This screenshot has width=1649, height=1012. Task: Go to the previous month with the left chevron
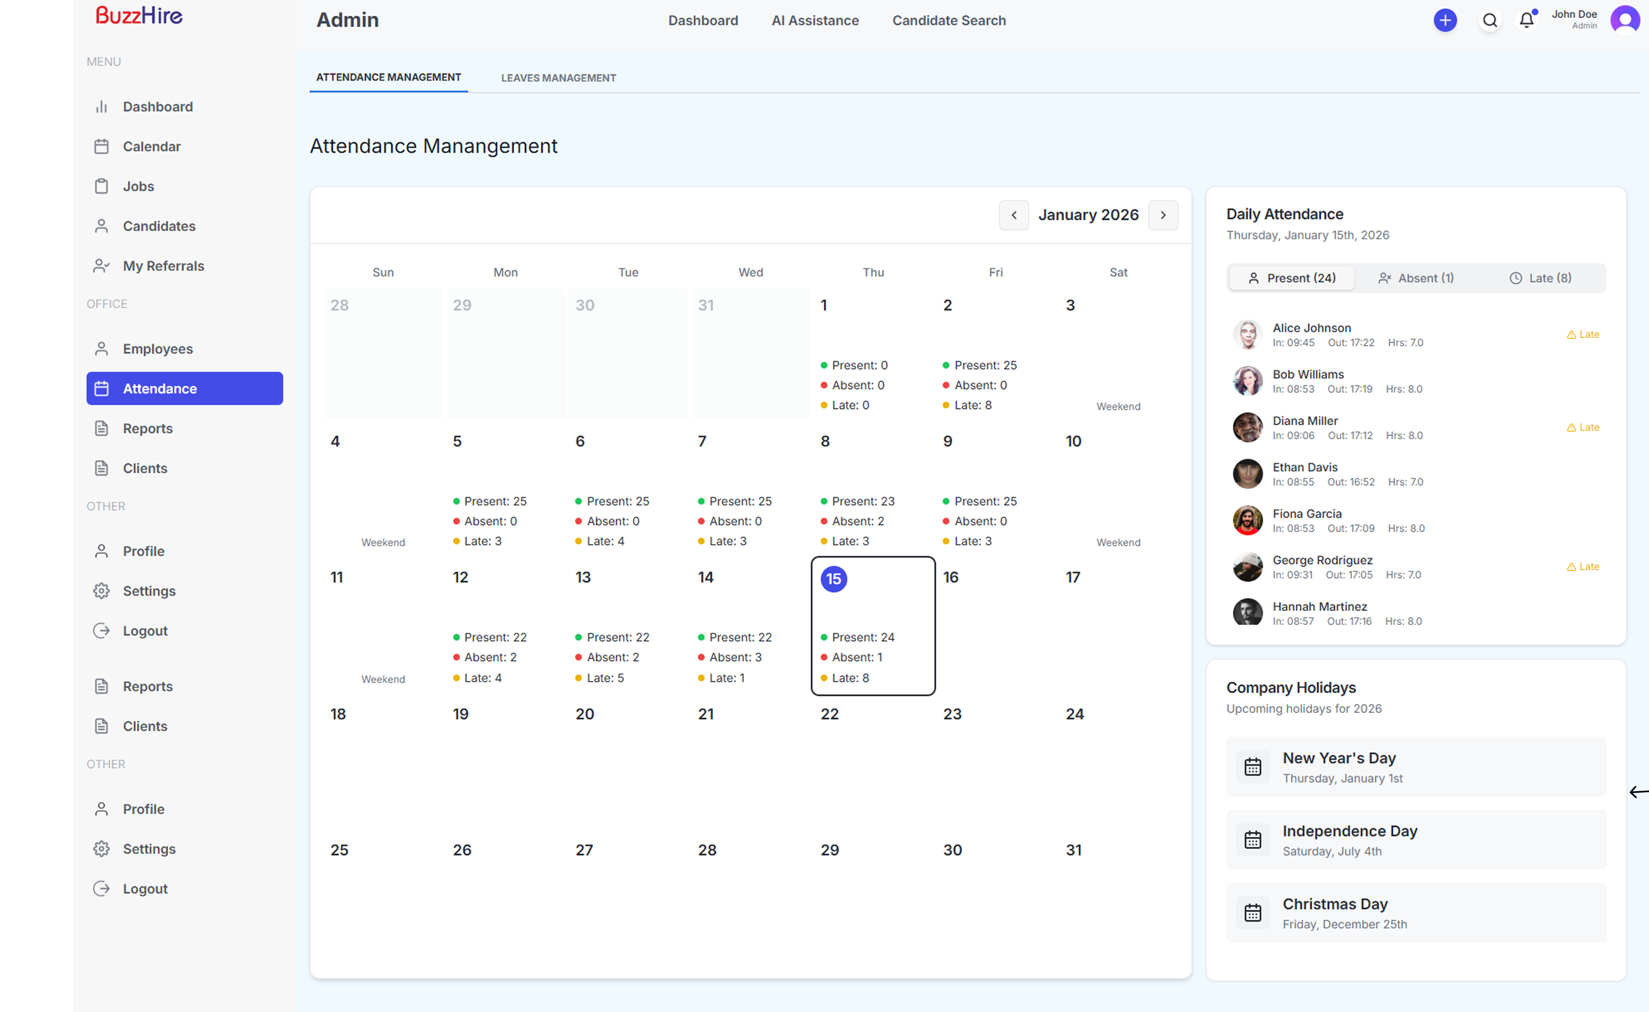tap(1013, 215)
